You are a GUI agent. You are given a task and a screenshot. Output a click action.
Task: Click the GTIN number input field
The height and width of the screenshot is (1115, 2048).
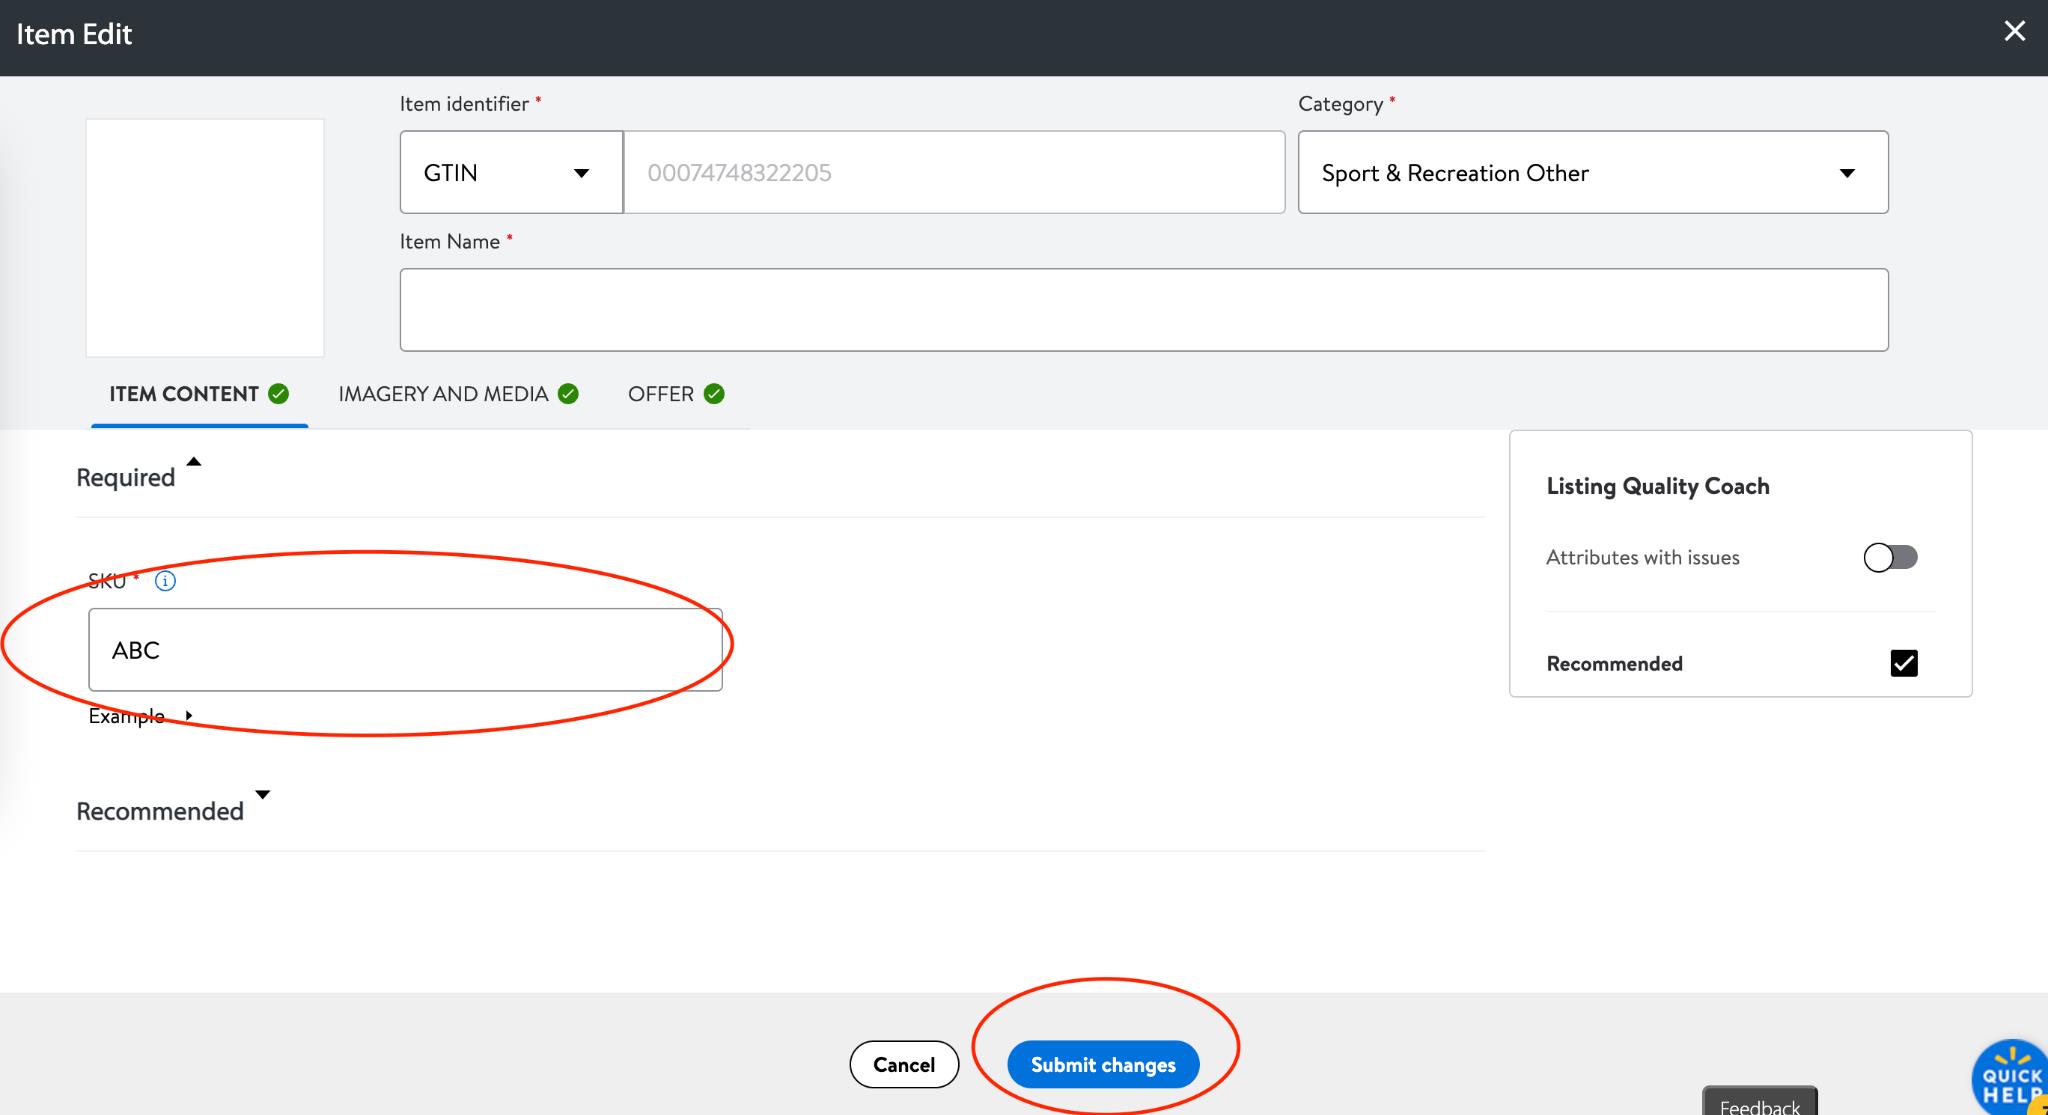click(x=954, y=172)
